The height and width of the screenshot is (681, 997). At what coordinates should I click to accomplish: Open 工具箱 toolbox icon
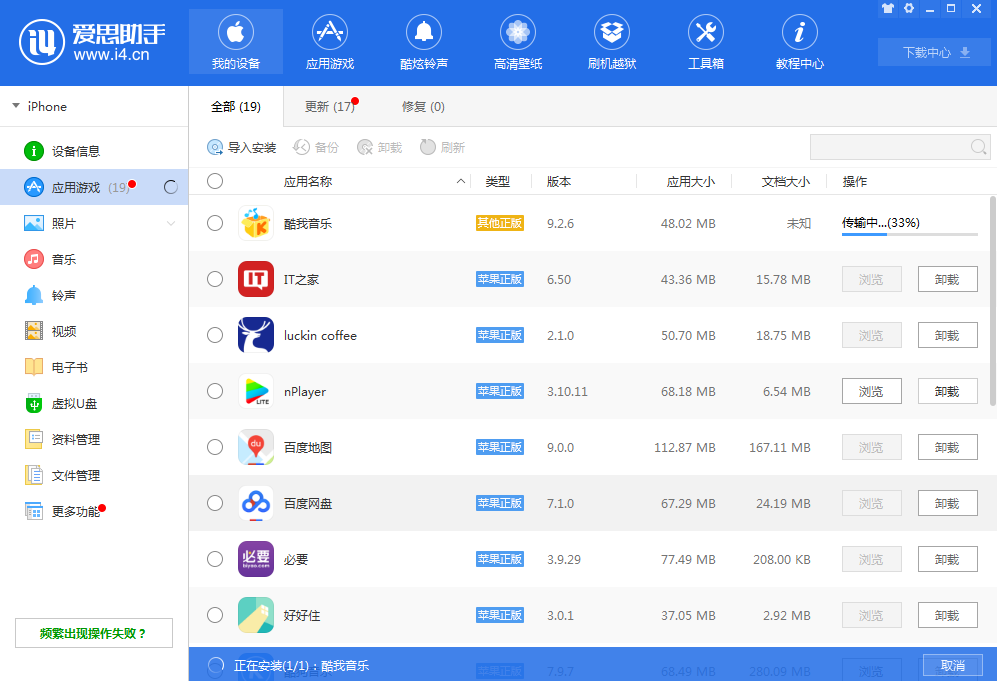pyautogui.click(x=706, y=32)
